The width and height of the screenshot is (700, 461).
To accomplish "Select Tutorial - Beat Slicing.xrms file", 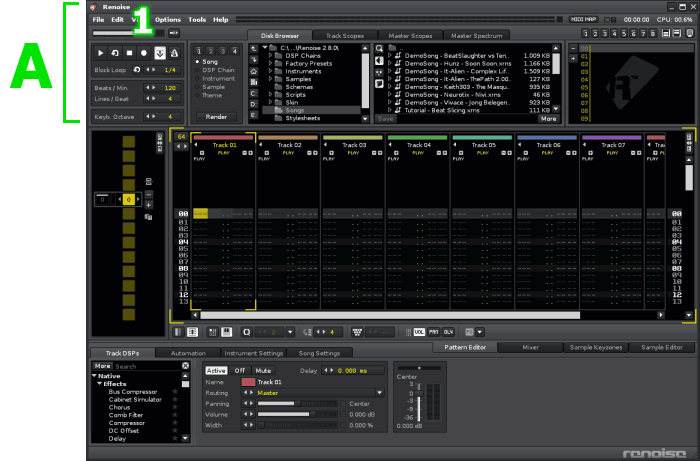I will [442, 110].
